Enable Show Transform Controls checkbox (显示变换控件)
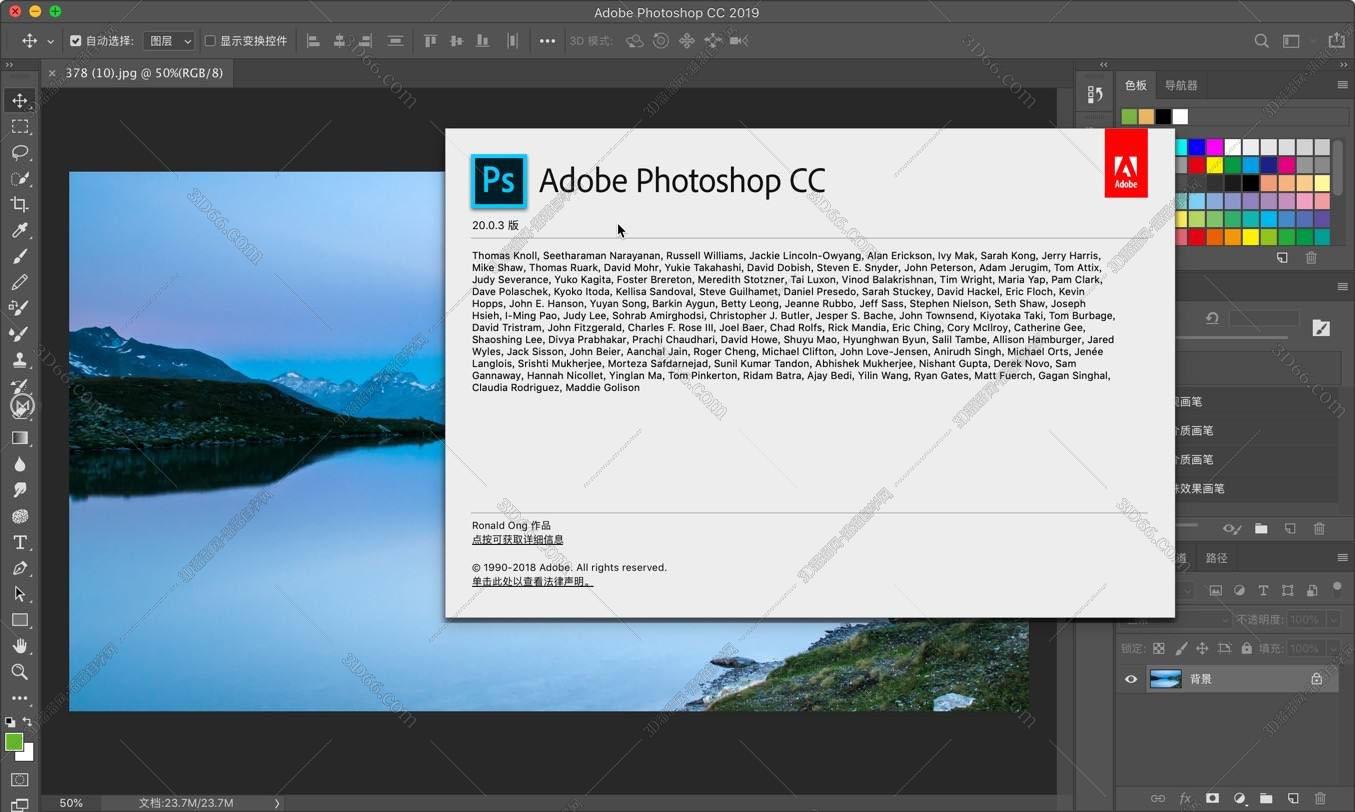The image size is (1355, 812). [210, 41]
